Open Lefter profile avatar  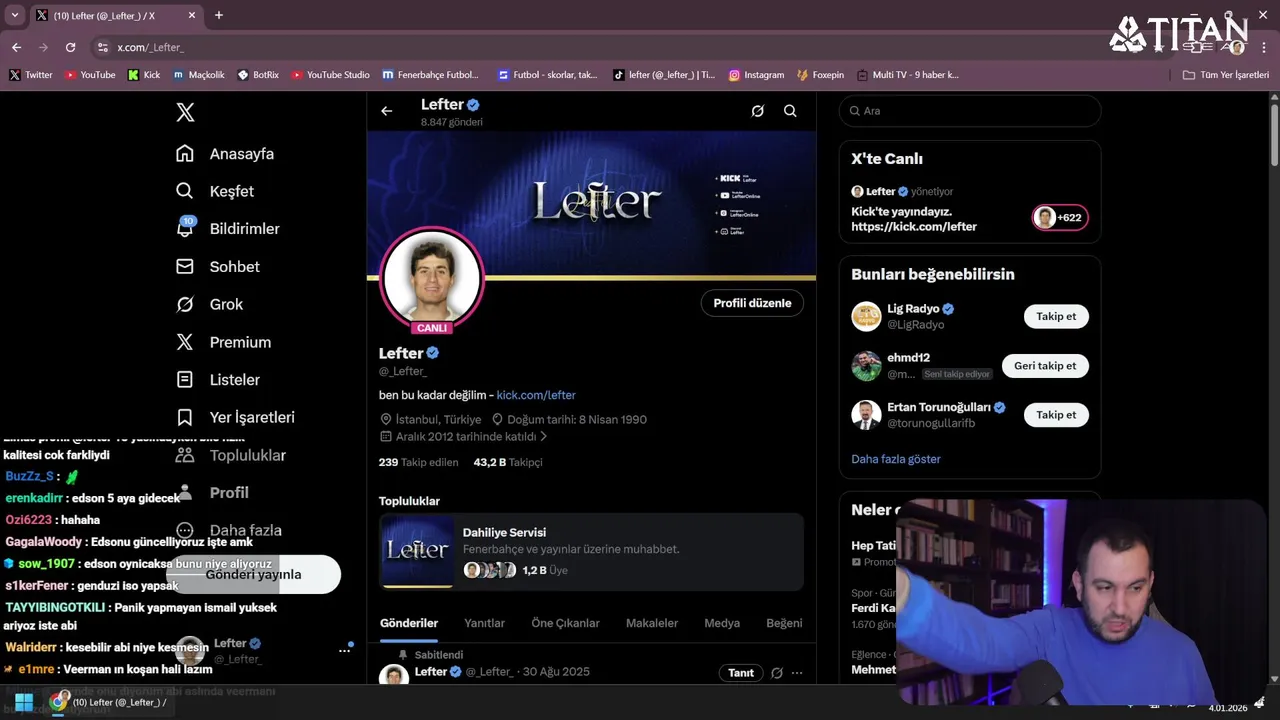pos(432,279)
